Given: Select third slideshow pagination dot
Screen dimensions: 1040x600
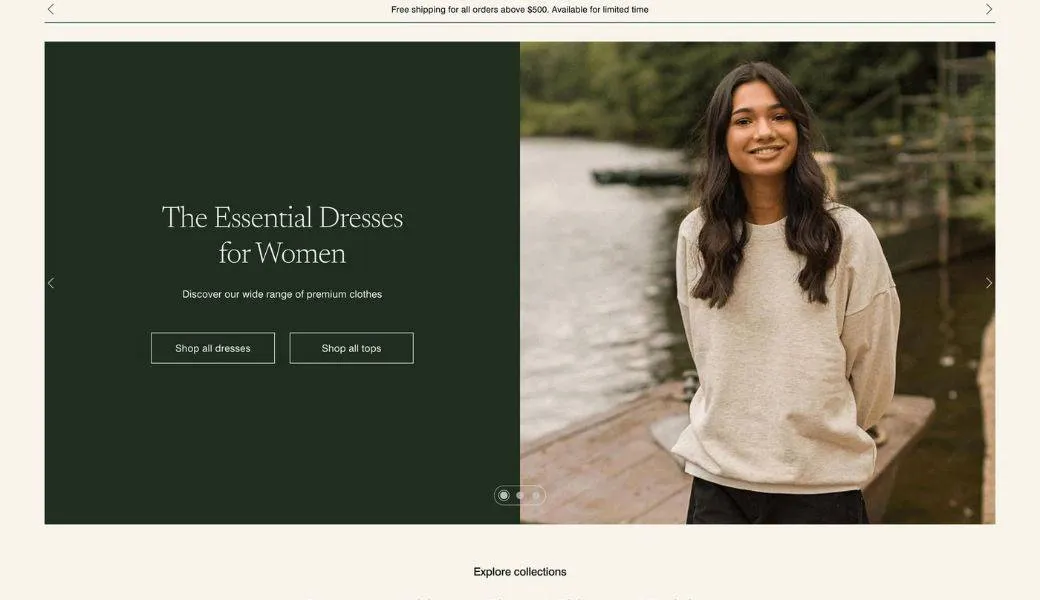Looking at the screenshot, I should coord(536,495).
